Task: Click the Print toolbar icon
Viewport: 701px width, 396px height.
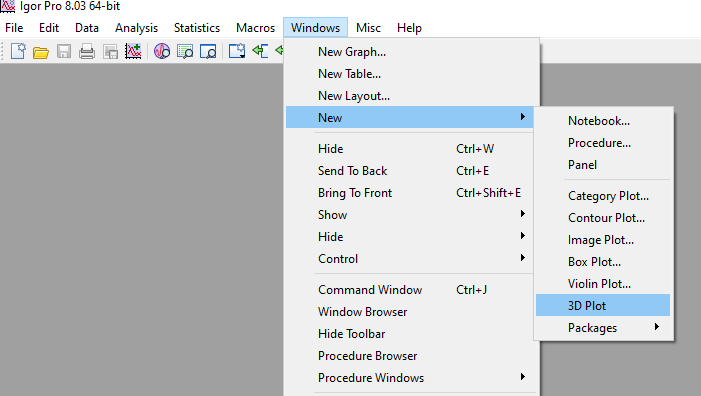Action: (87, 52)
